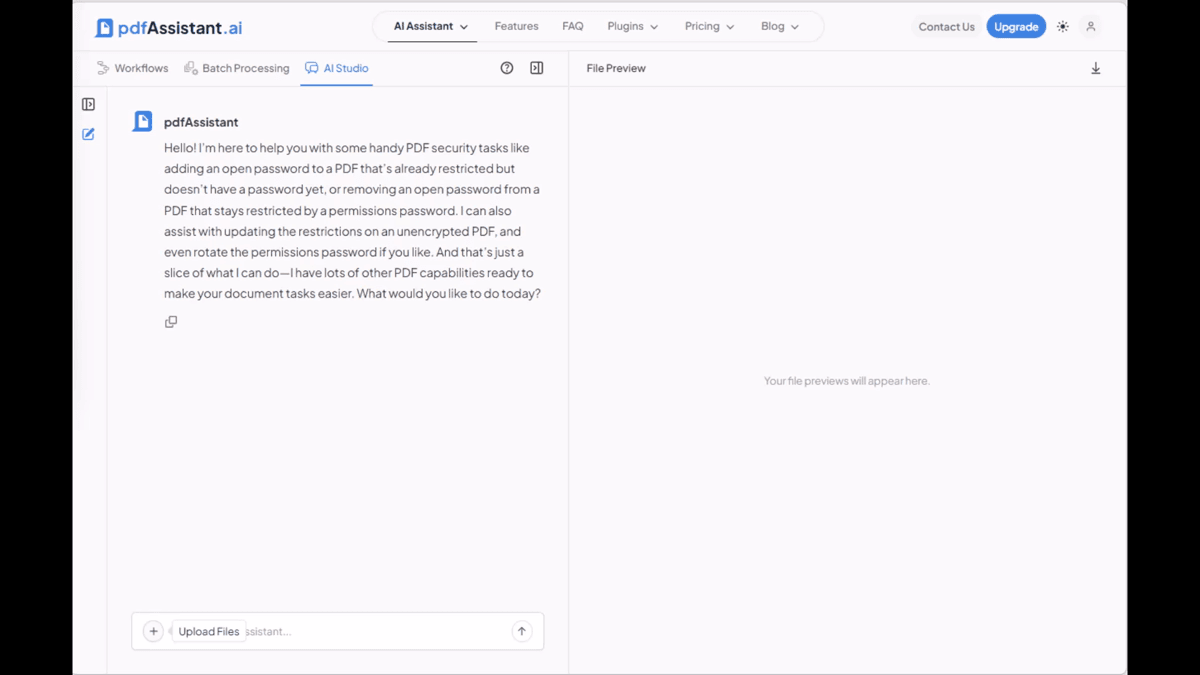This screenshot has width=1200, height=675.
Task: Click the Contact Us button
Action: (x=946, y=27)
